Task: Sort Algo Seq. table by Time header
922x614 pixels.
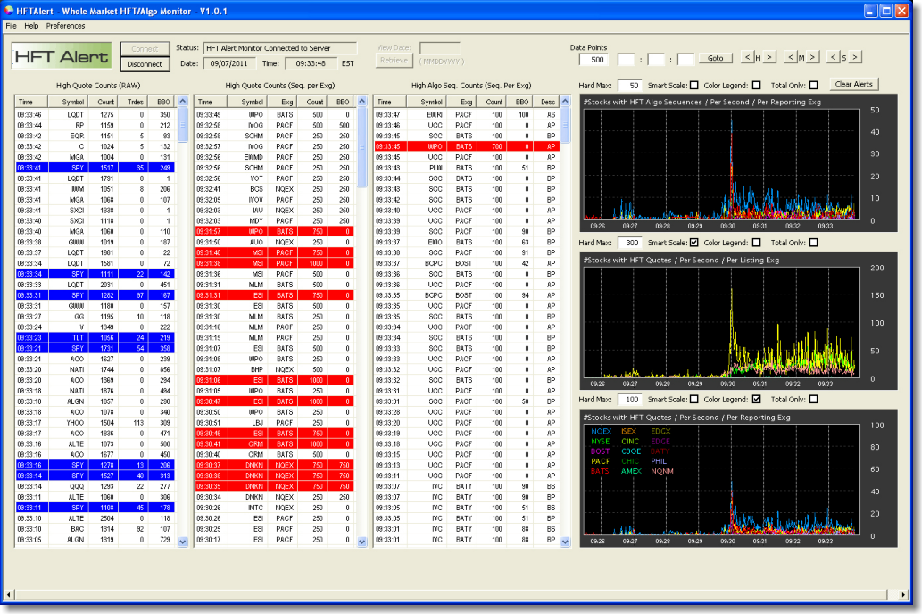Action: [389, 102]
